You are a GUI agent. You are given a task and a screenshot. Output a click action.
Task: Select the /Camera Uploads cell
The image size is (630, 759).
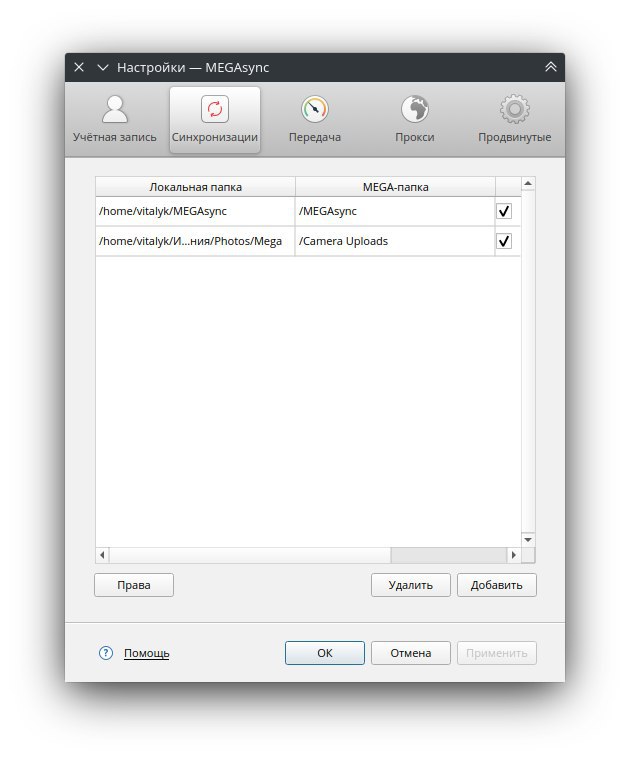tap(395, 241)
